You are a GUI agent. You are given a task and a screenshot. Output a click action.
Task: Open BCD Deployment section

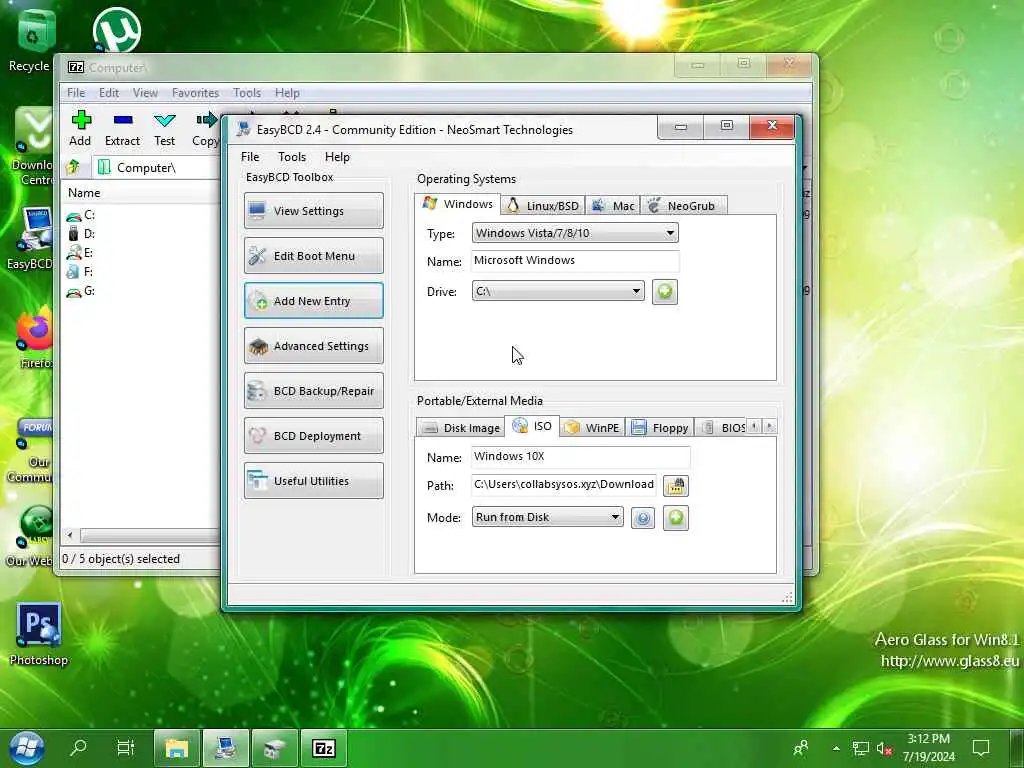coord(313,436)
